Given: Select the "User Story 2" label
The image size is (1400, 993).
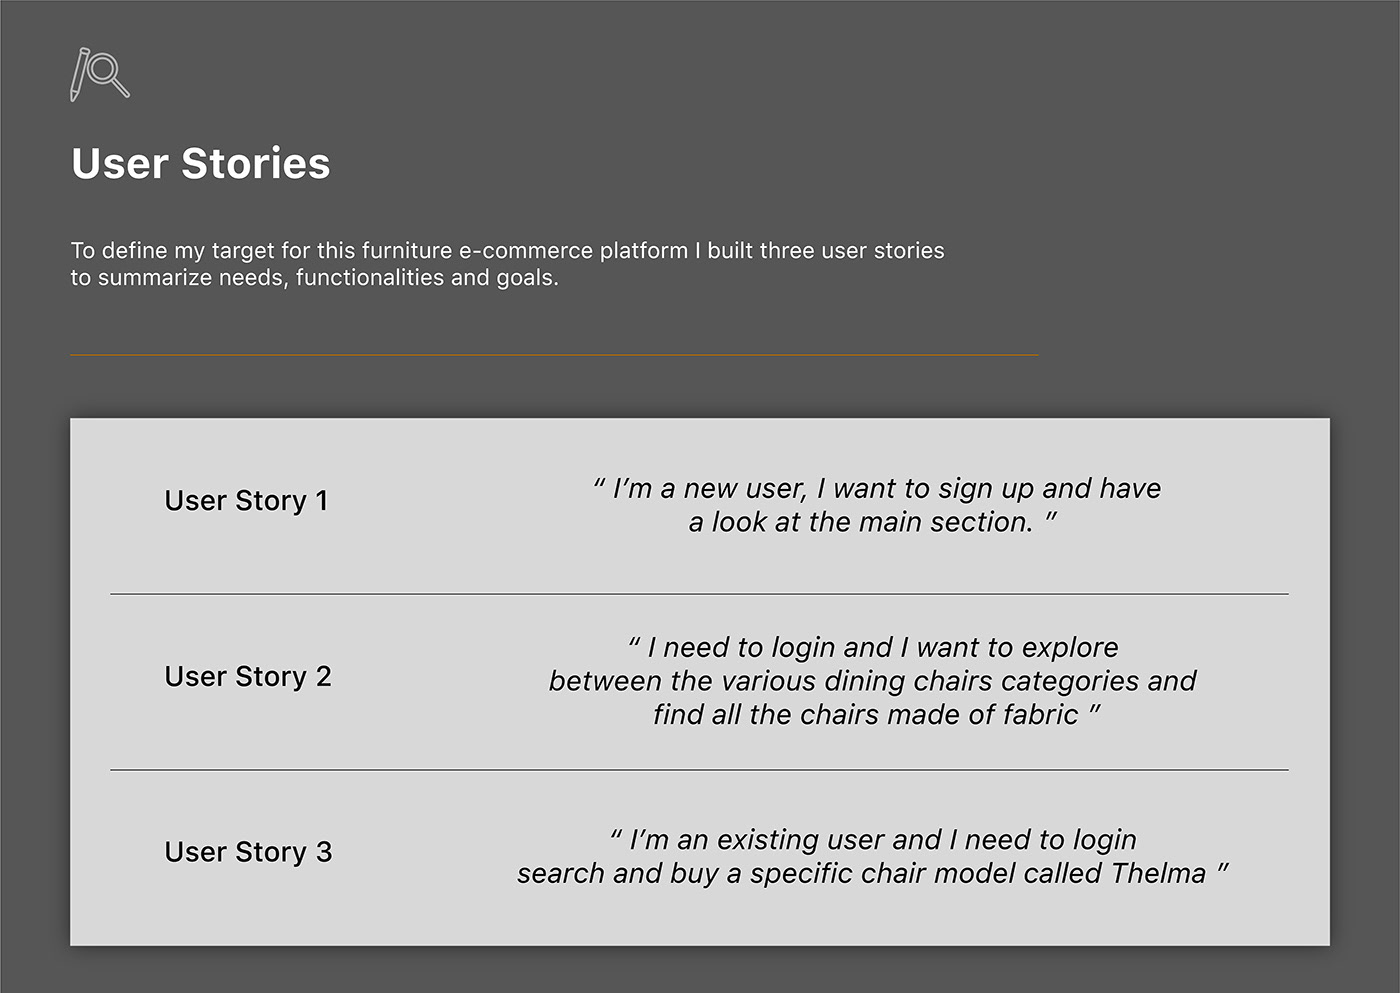Looking at the screenshot, I should pos(247,676).
